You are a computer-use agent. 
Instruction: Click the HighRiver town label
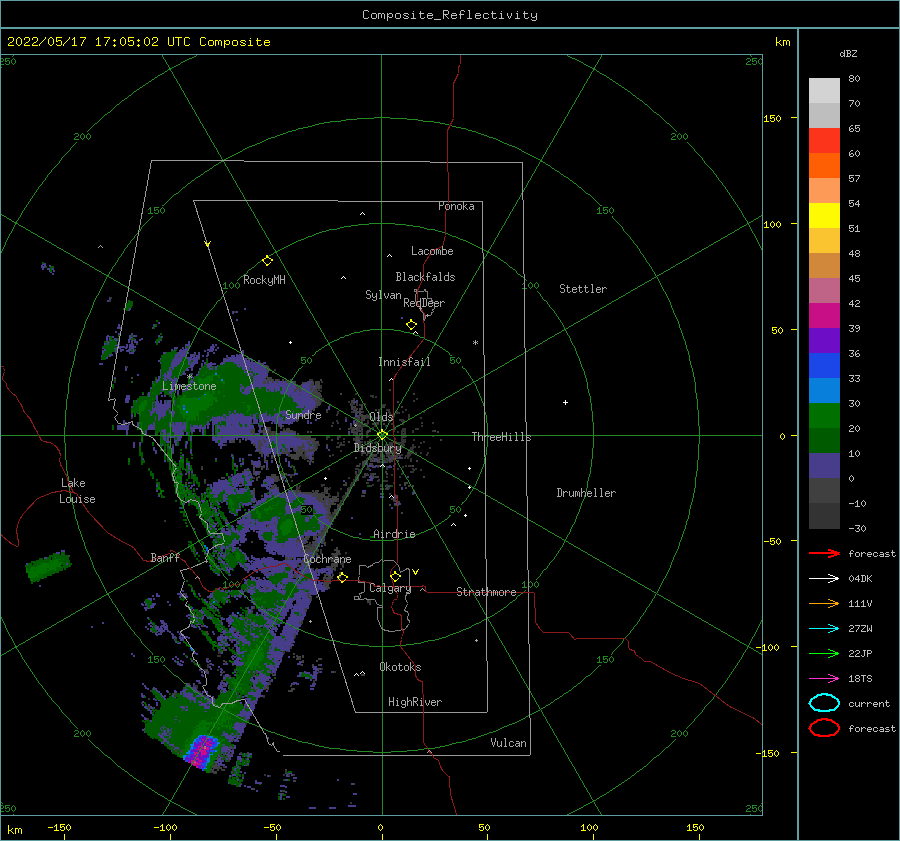pos(415,702)
